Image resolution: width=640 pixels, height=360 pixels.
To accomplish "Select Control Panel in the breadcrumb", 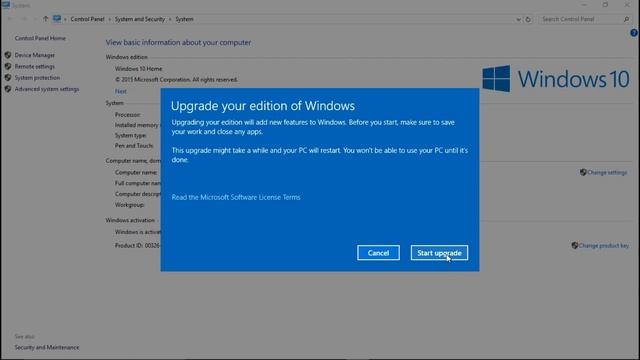I will point(87,19).
